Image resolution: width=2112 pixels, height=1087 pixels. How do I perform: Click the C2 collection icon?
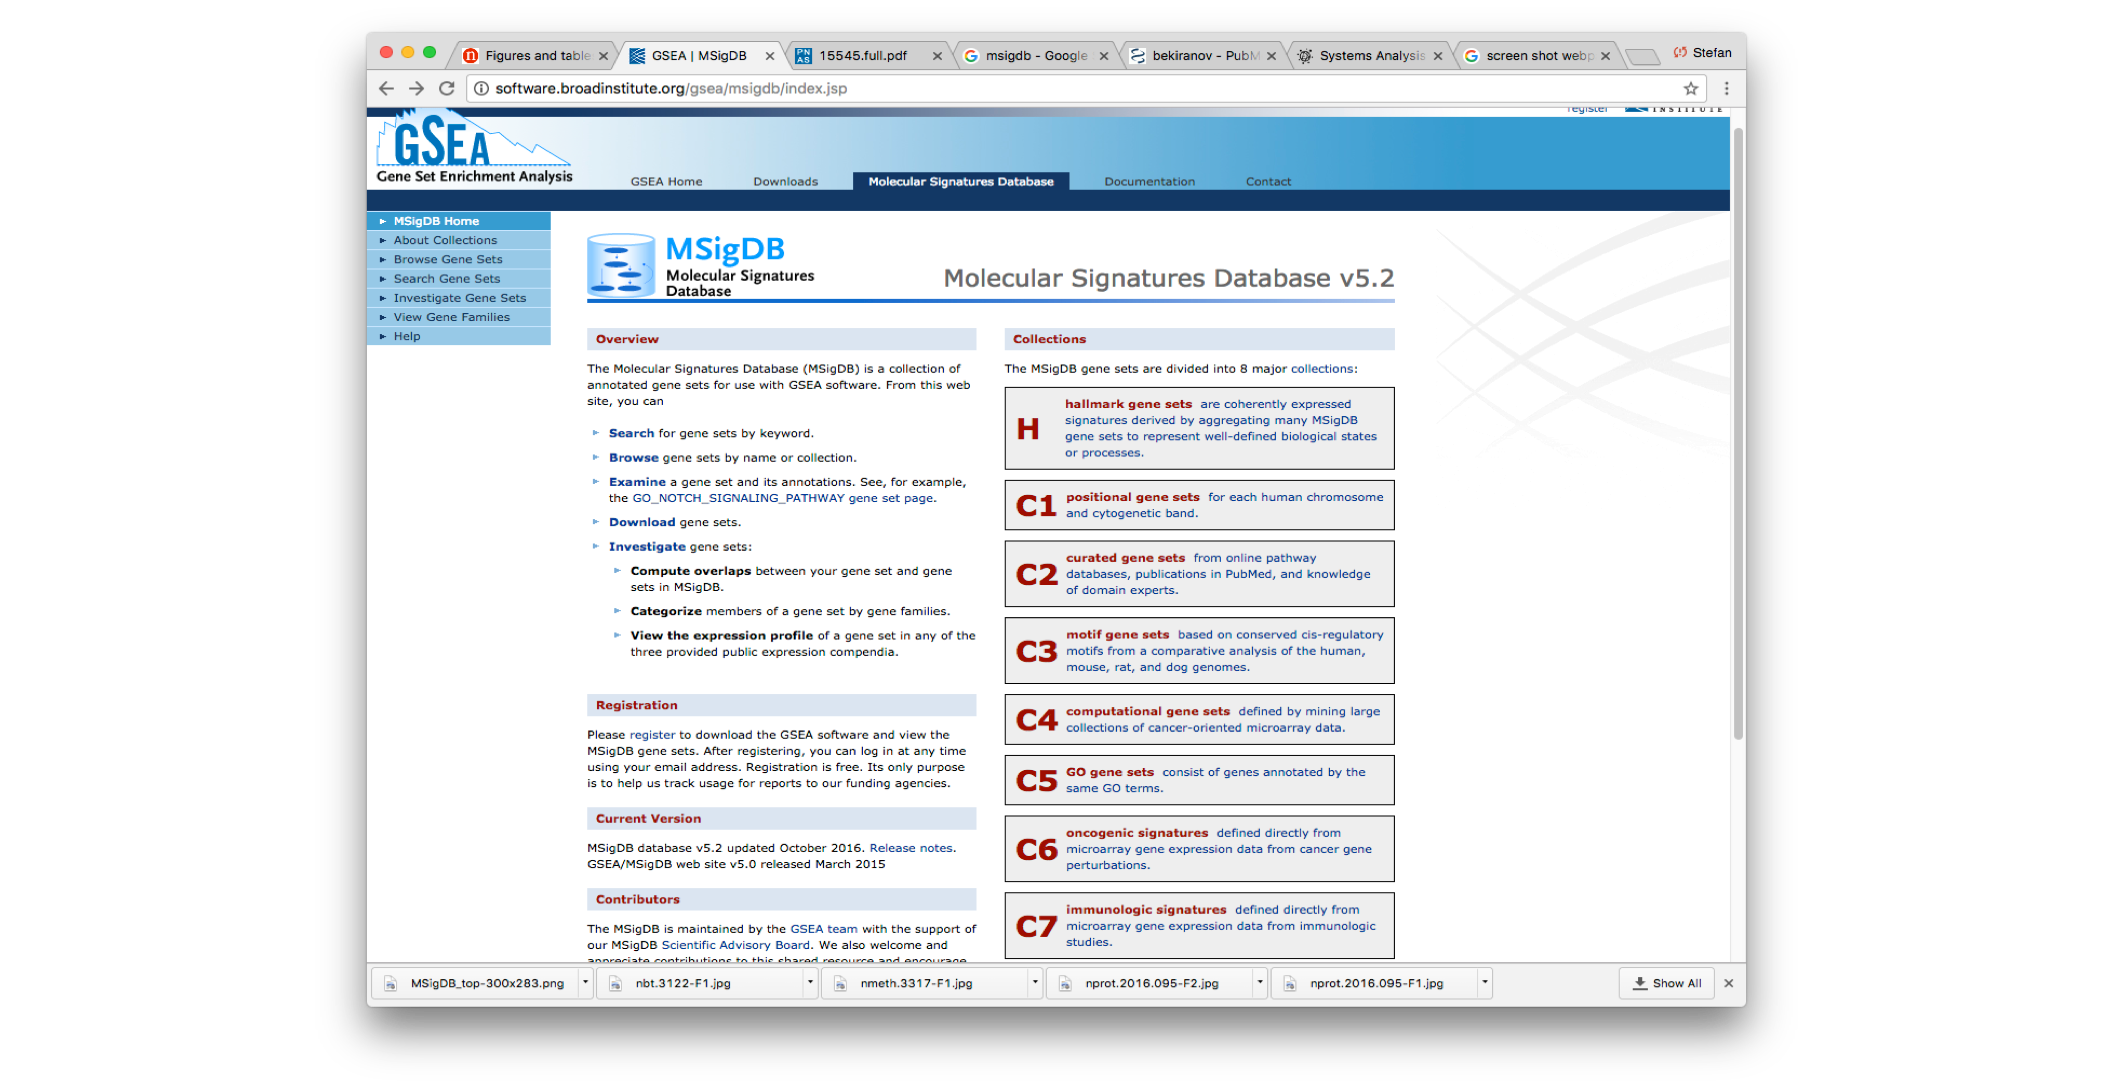coord(1036,574)
